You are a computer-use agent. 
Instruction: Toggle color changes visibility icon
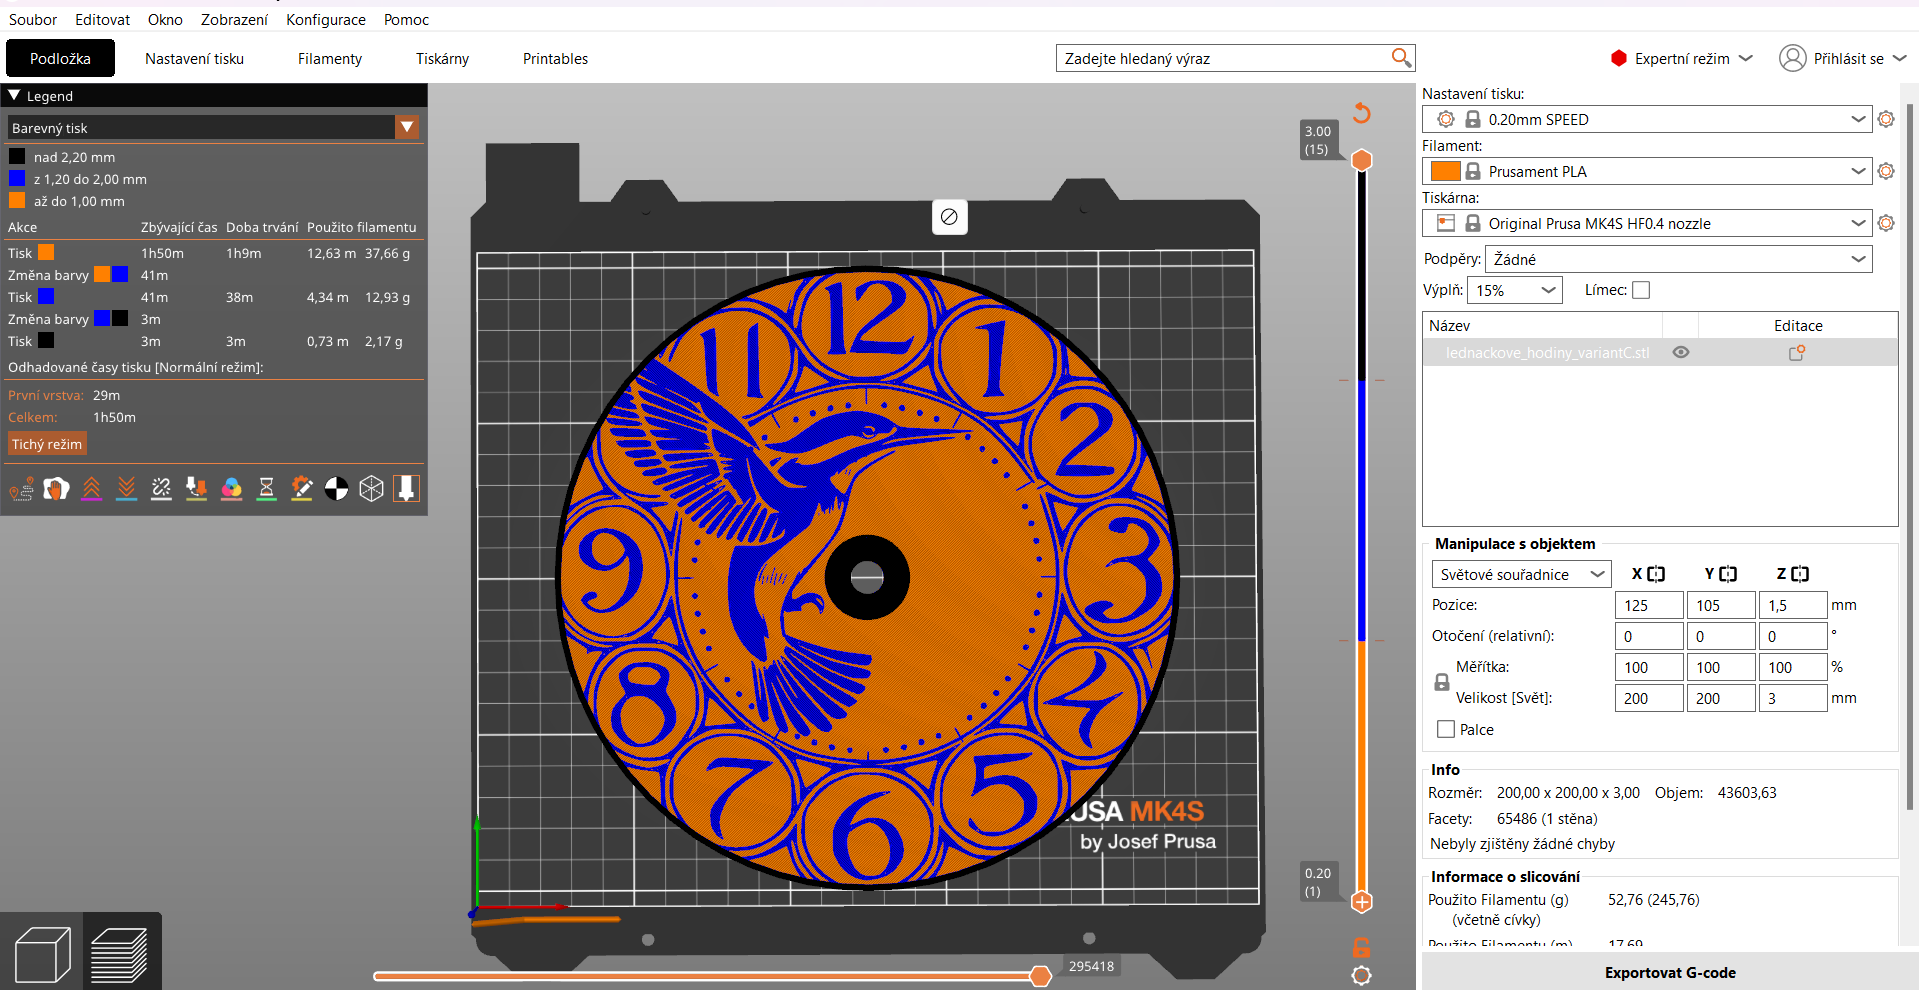[x=232, y=488]
